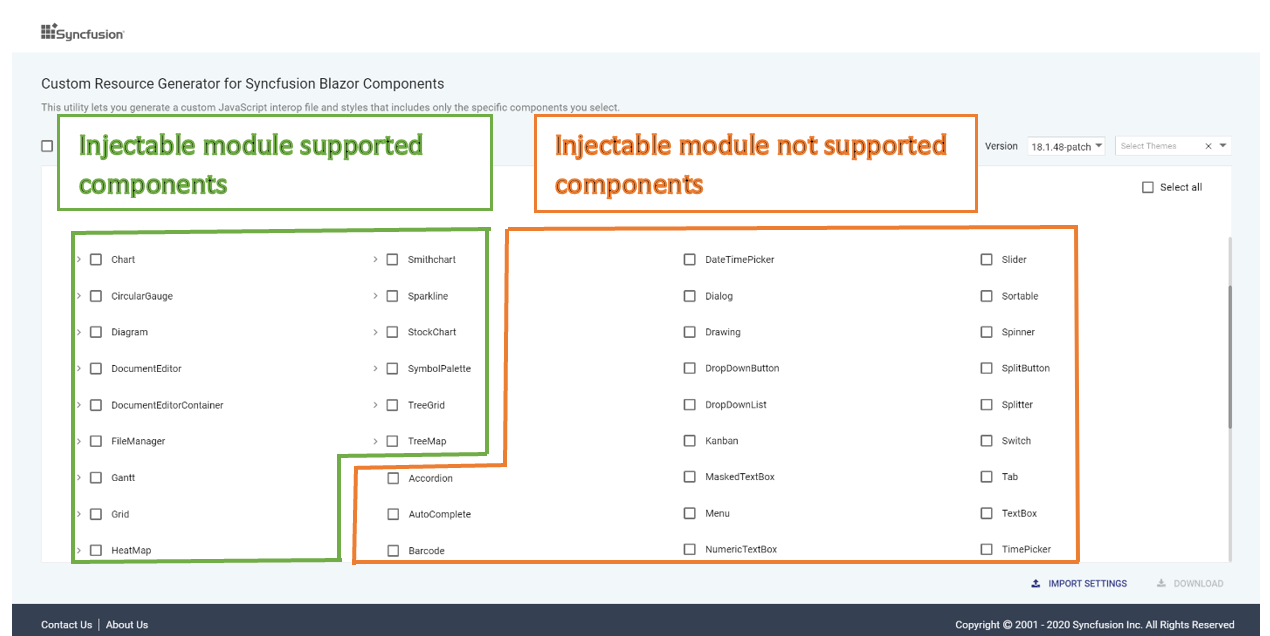Select the Slider component checkbox
The image size is (1270, 636).
[x=987, y=259]
